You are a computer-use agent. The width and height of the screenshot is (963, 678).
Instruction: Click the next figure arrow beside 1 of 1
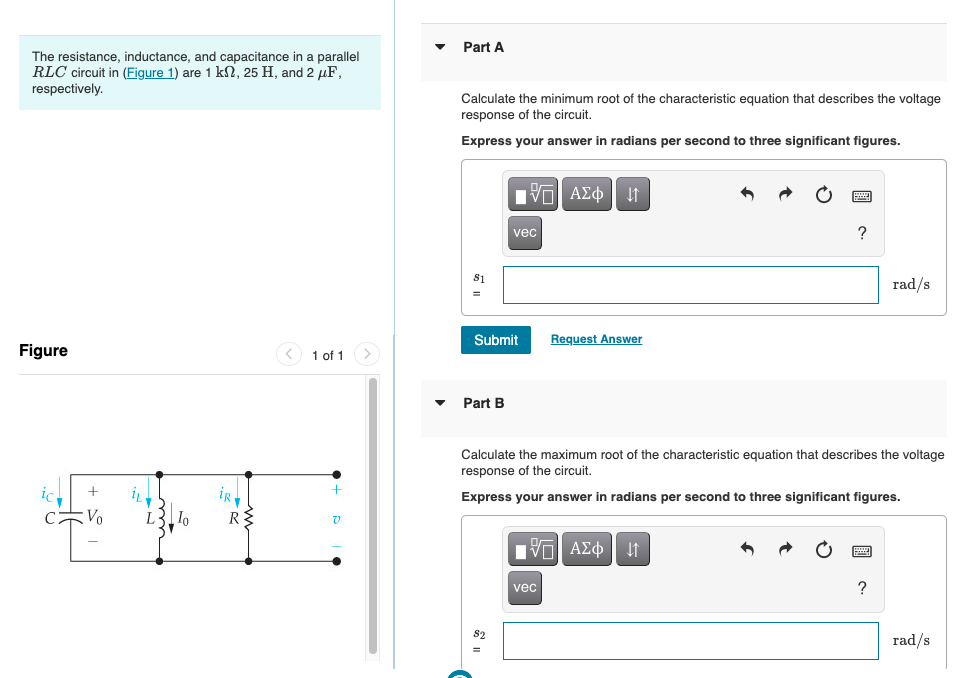pyautogui.click(x=367, y=354)
